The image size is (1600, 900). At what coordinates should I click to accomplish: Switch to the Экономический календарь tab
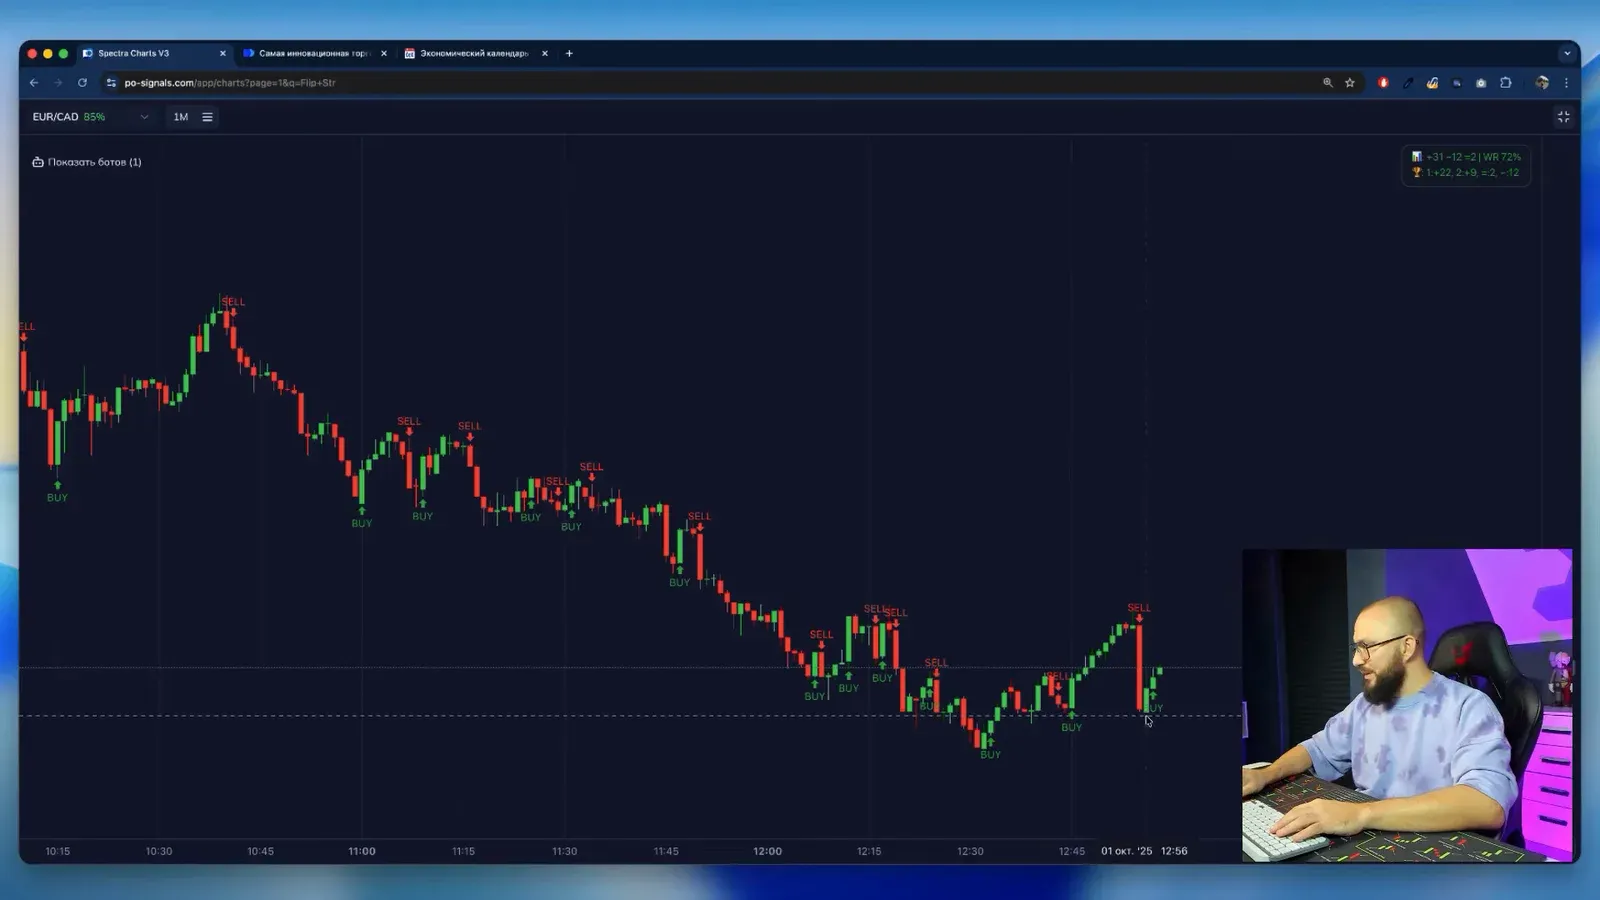point(474,54)
